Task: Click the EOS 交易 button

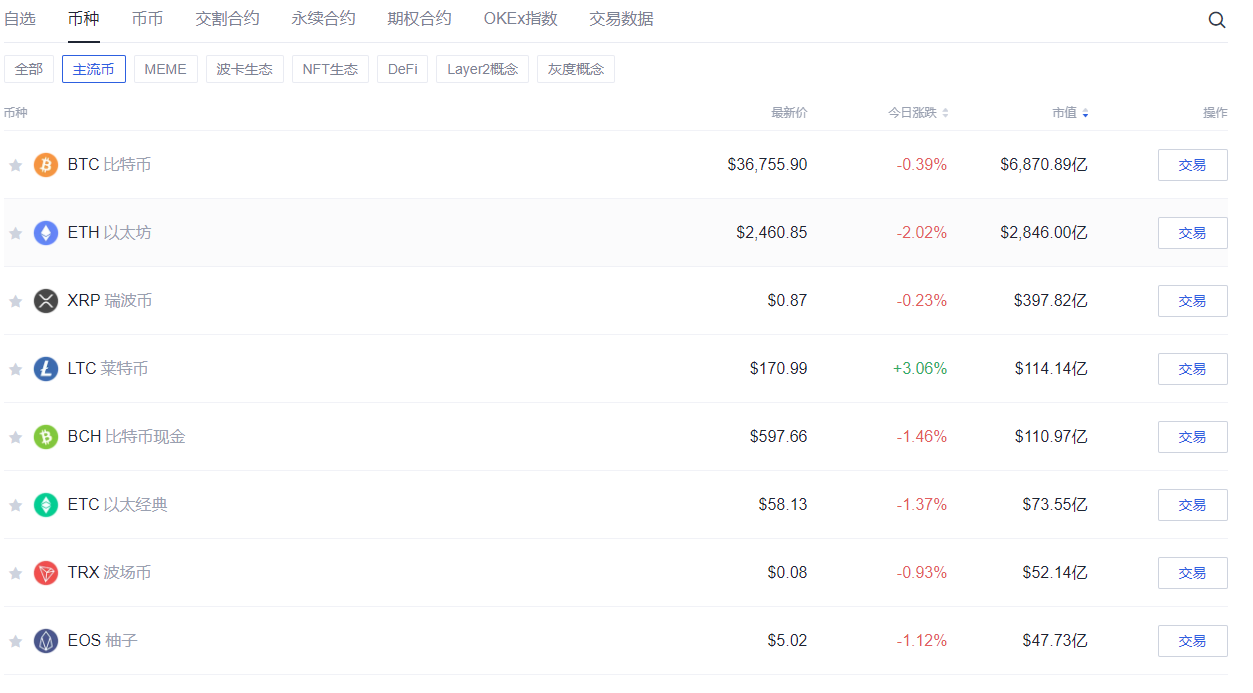Action: 1193,641
